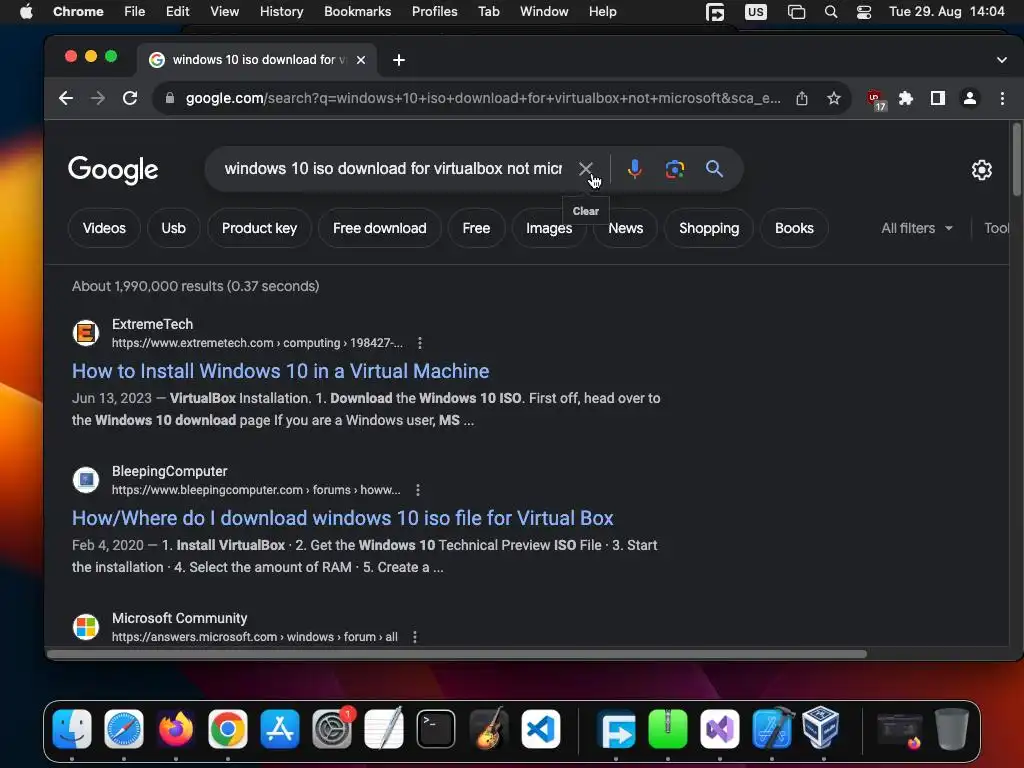The height and width of the screenshot is (768, 1024).
Task: Select the Product key filter chip
Action: [259, 228]
